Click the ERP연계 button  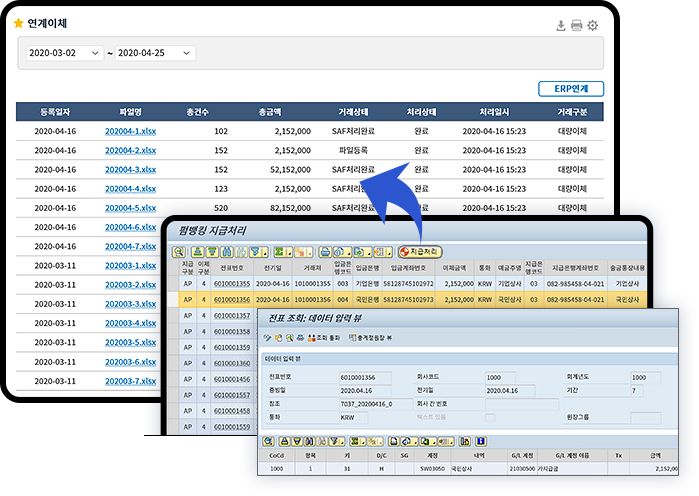point(570,89)
